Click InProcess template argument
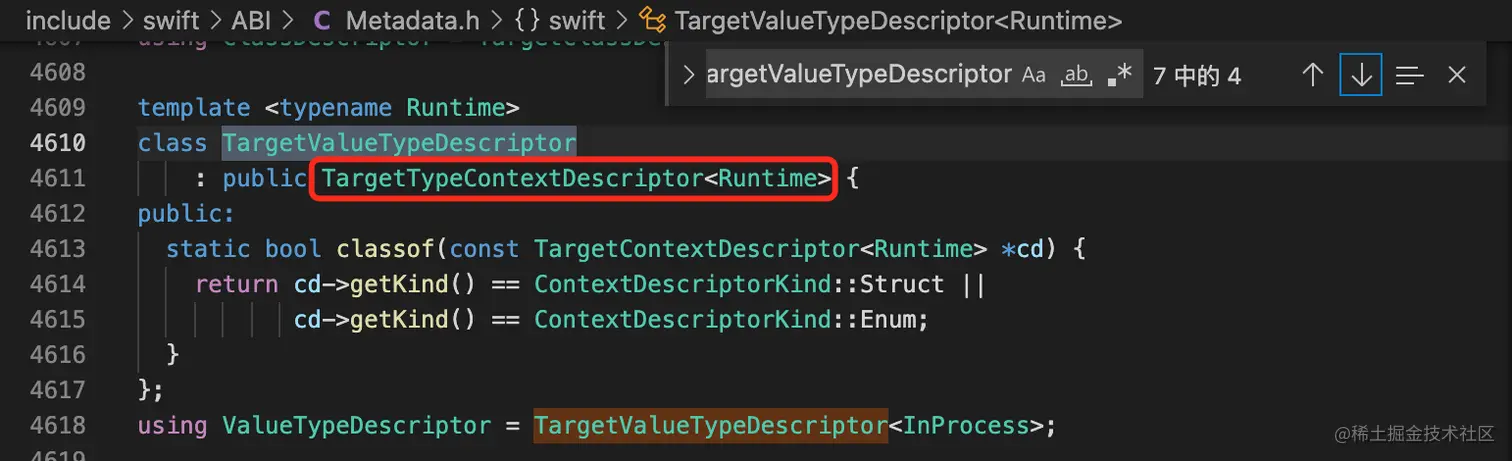1512x461 pixels. click(967, 425)
